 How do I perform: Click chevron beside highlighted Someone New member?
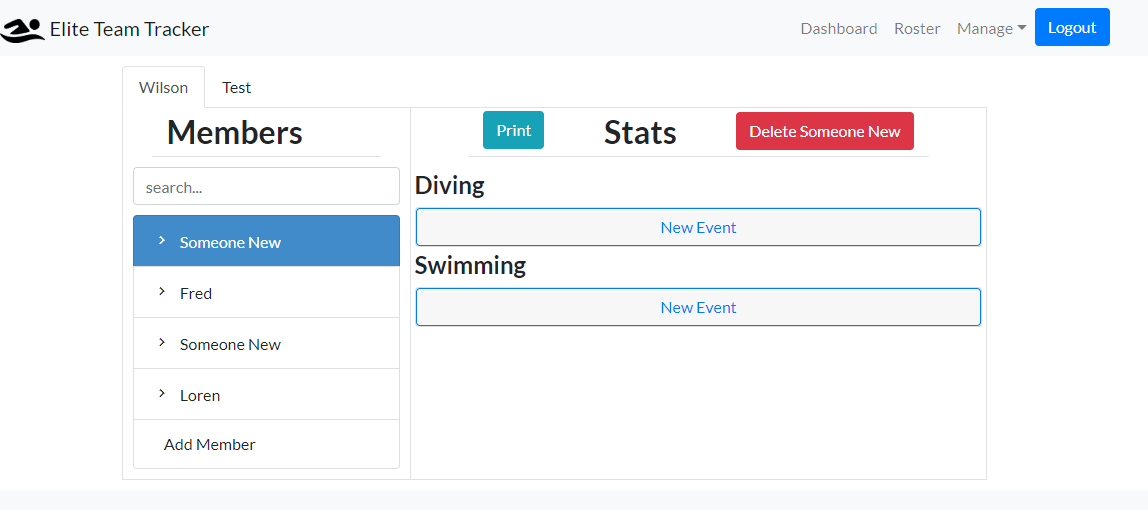point(161,241)
